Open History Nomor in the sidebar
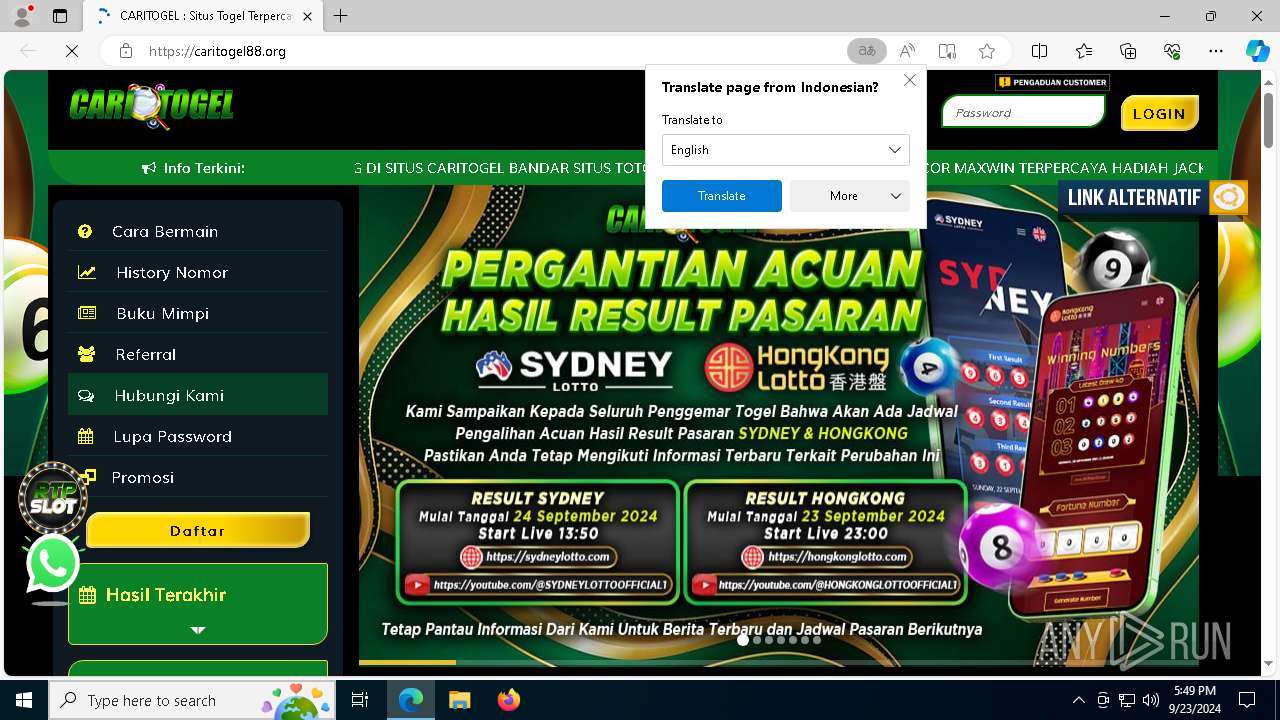The width and height of the screenshot is (1280, 720). point(198,272)
